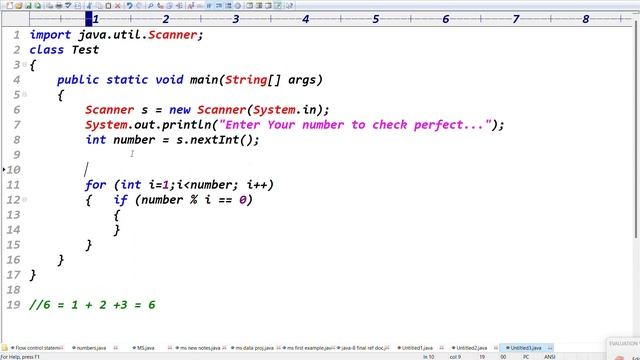Close the numbers.java tab with its x
The image size is (640, 360).
(116, 348)
